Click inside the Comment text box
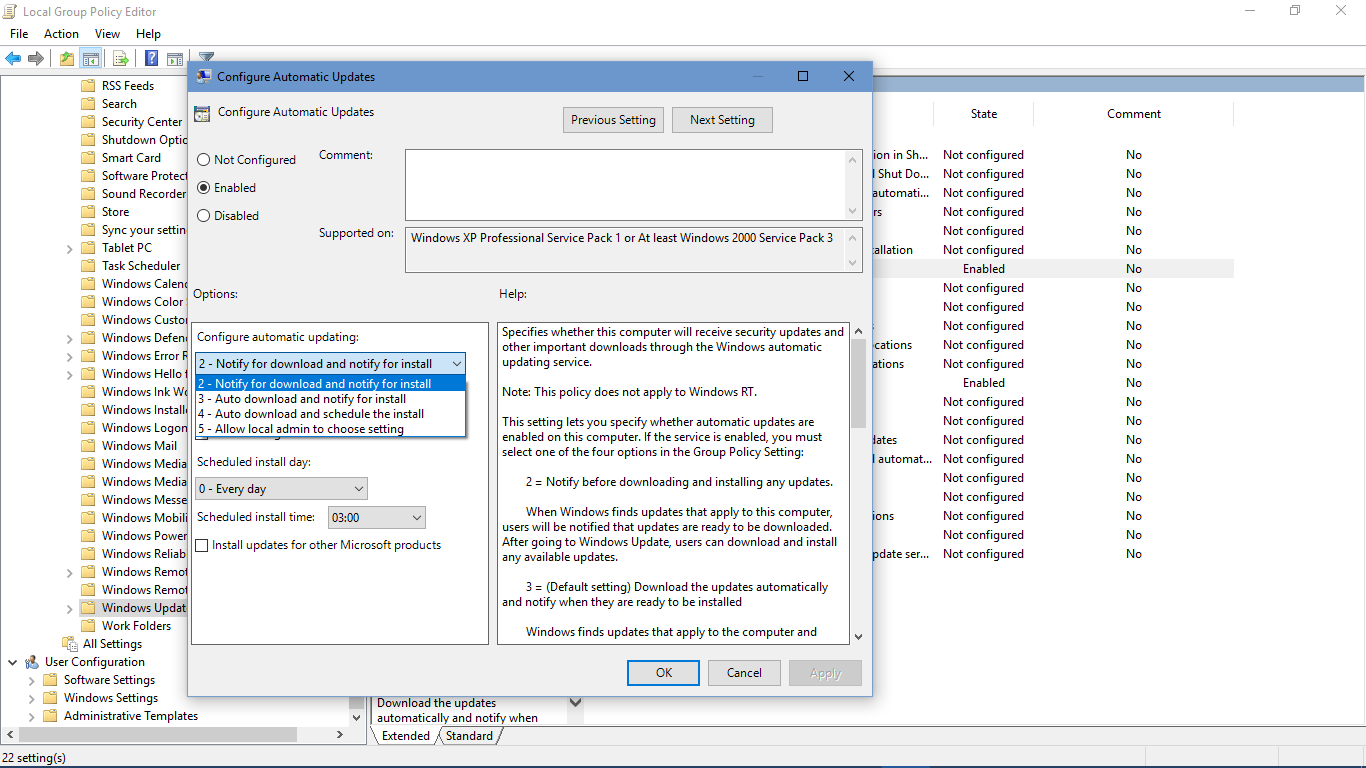Image resolution: width=1366 pixels, height=768 pixels. point(625,184)
